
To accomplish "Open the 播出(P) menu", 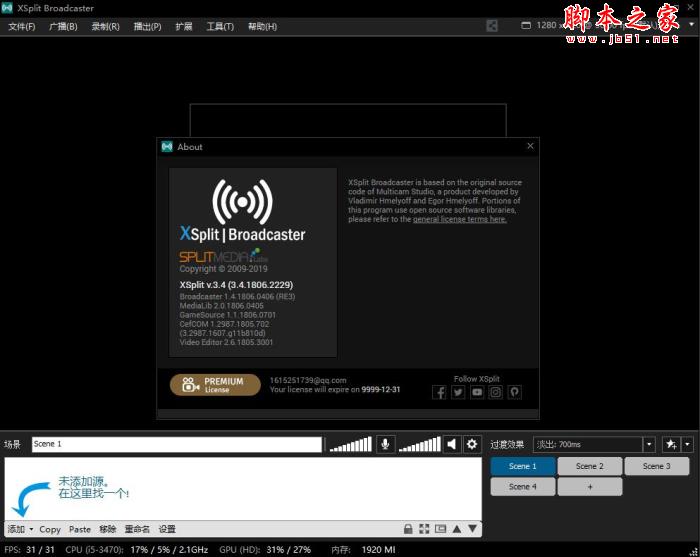I will tap(147, 26).
